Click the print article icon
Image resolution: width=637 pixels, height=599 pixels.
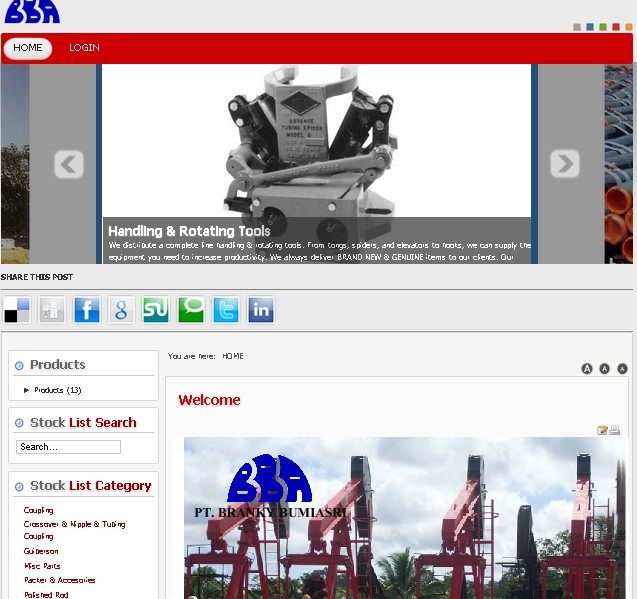point(615,430)
